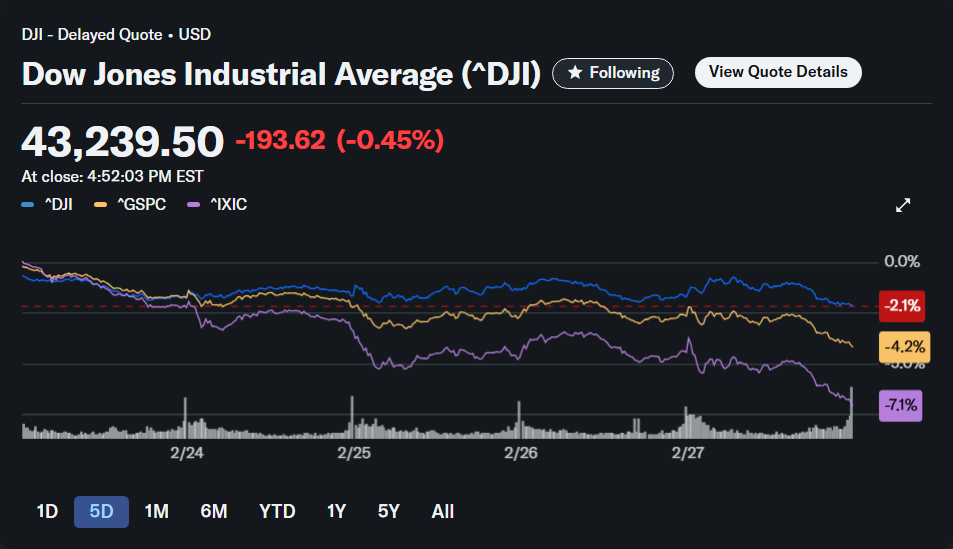Image resolution: width=953 pixels, height=549 pixels.
Task: Click the orange -4.2% value label
Action: click(904, 347)
